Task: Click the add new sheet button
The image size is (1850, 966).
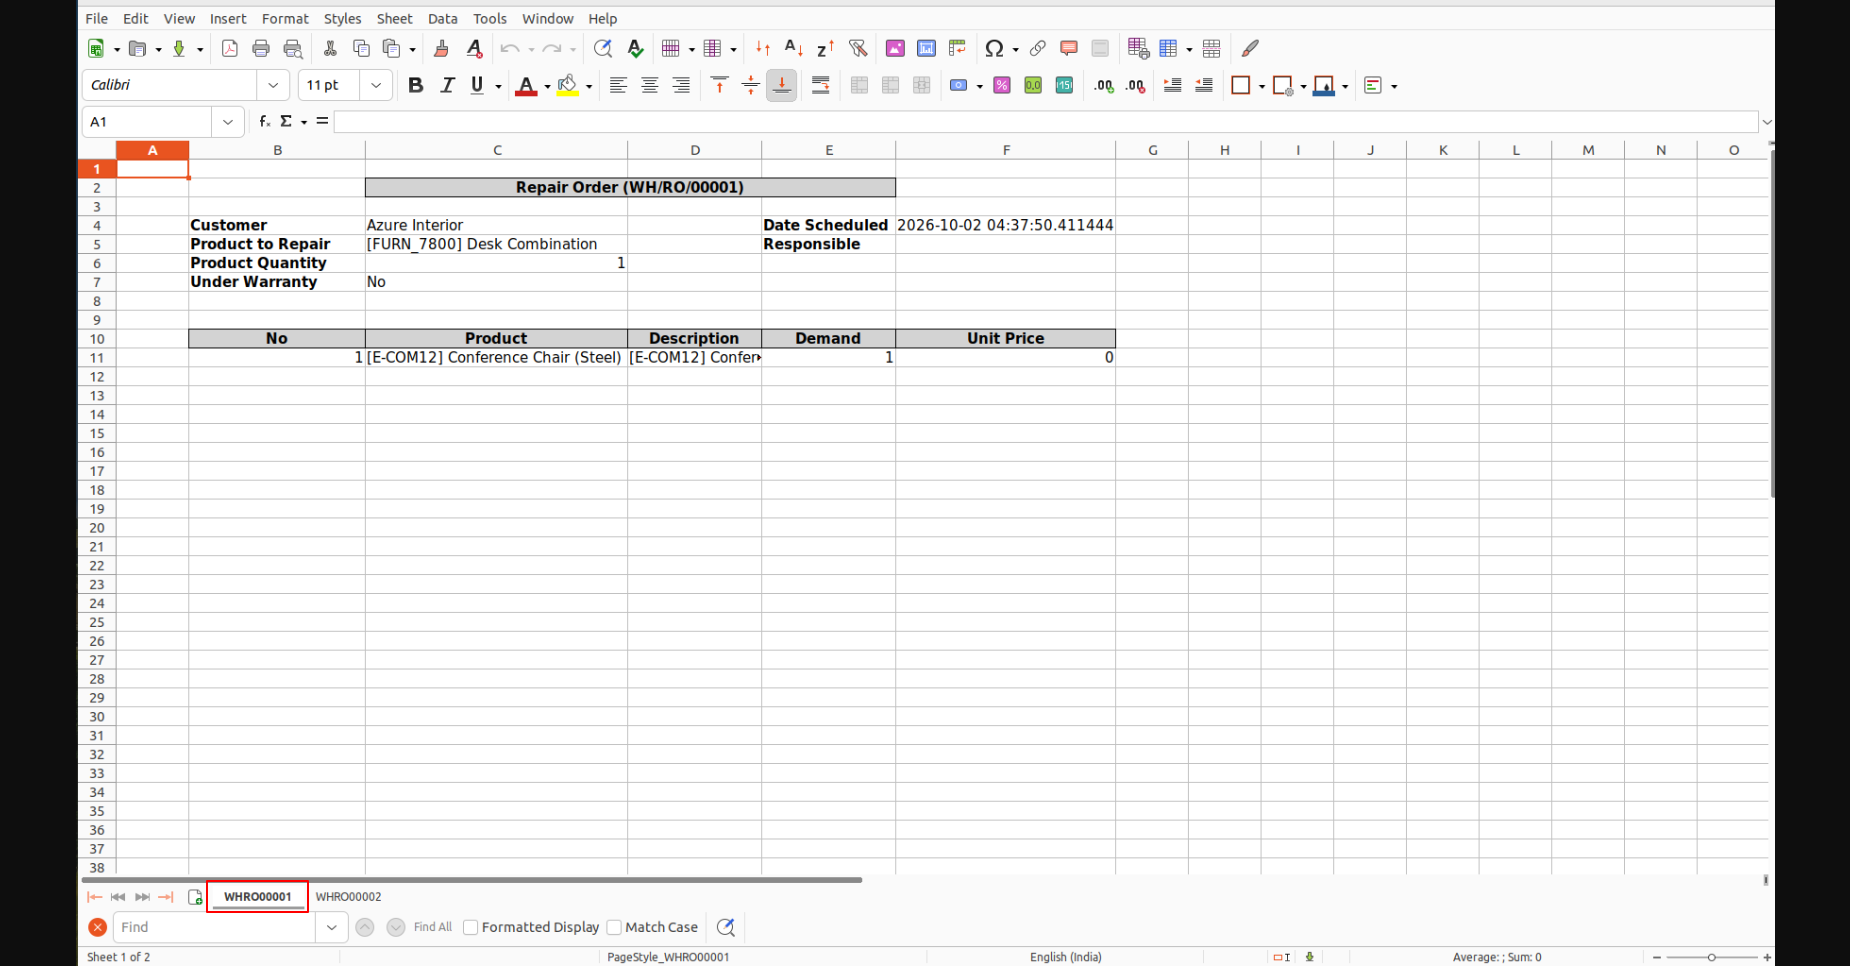Action: (195, 897)
